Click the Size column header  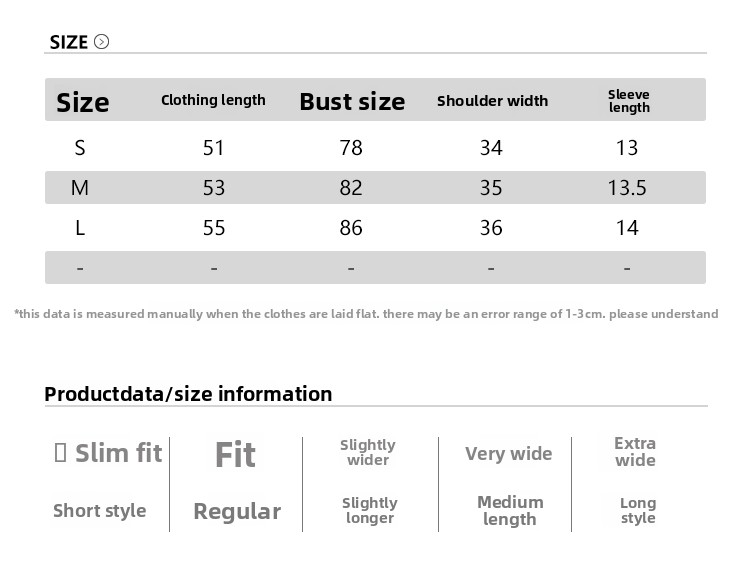pyautogui.click(x=82, y=102)
